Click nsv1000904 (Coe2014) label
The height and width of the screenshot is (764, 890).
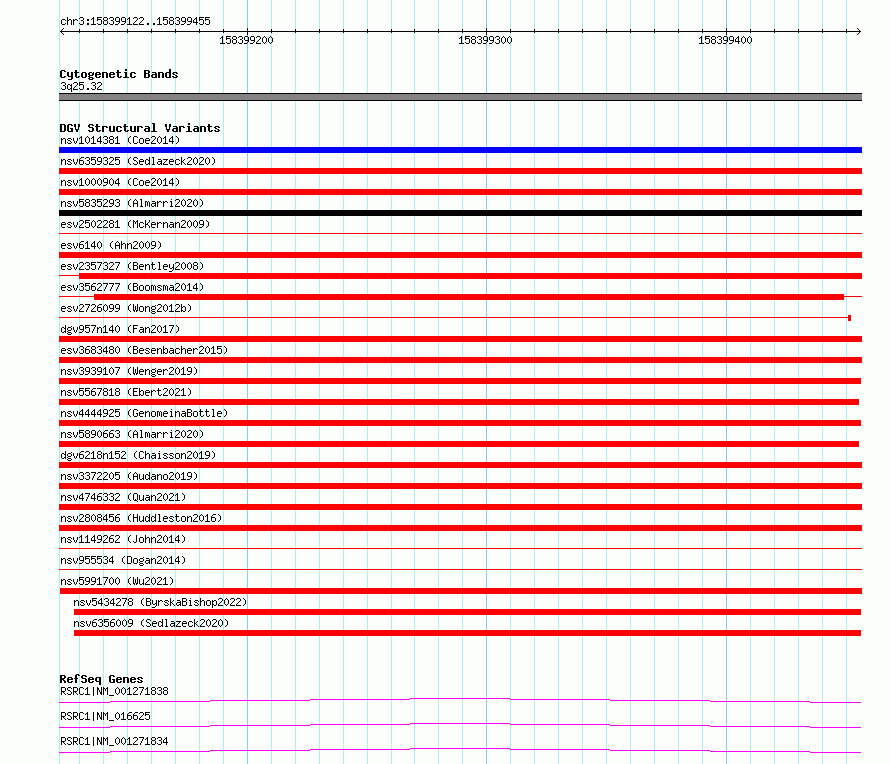pyautogui.click(x=120, y=182)
